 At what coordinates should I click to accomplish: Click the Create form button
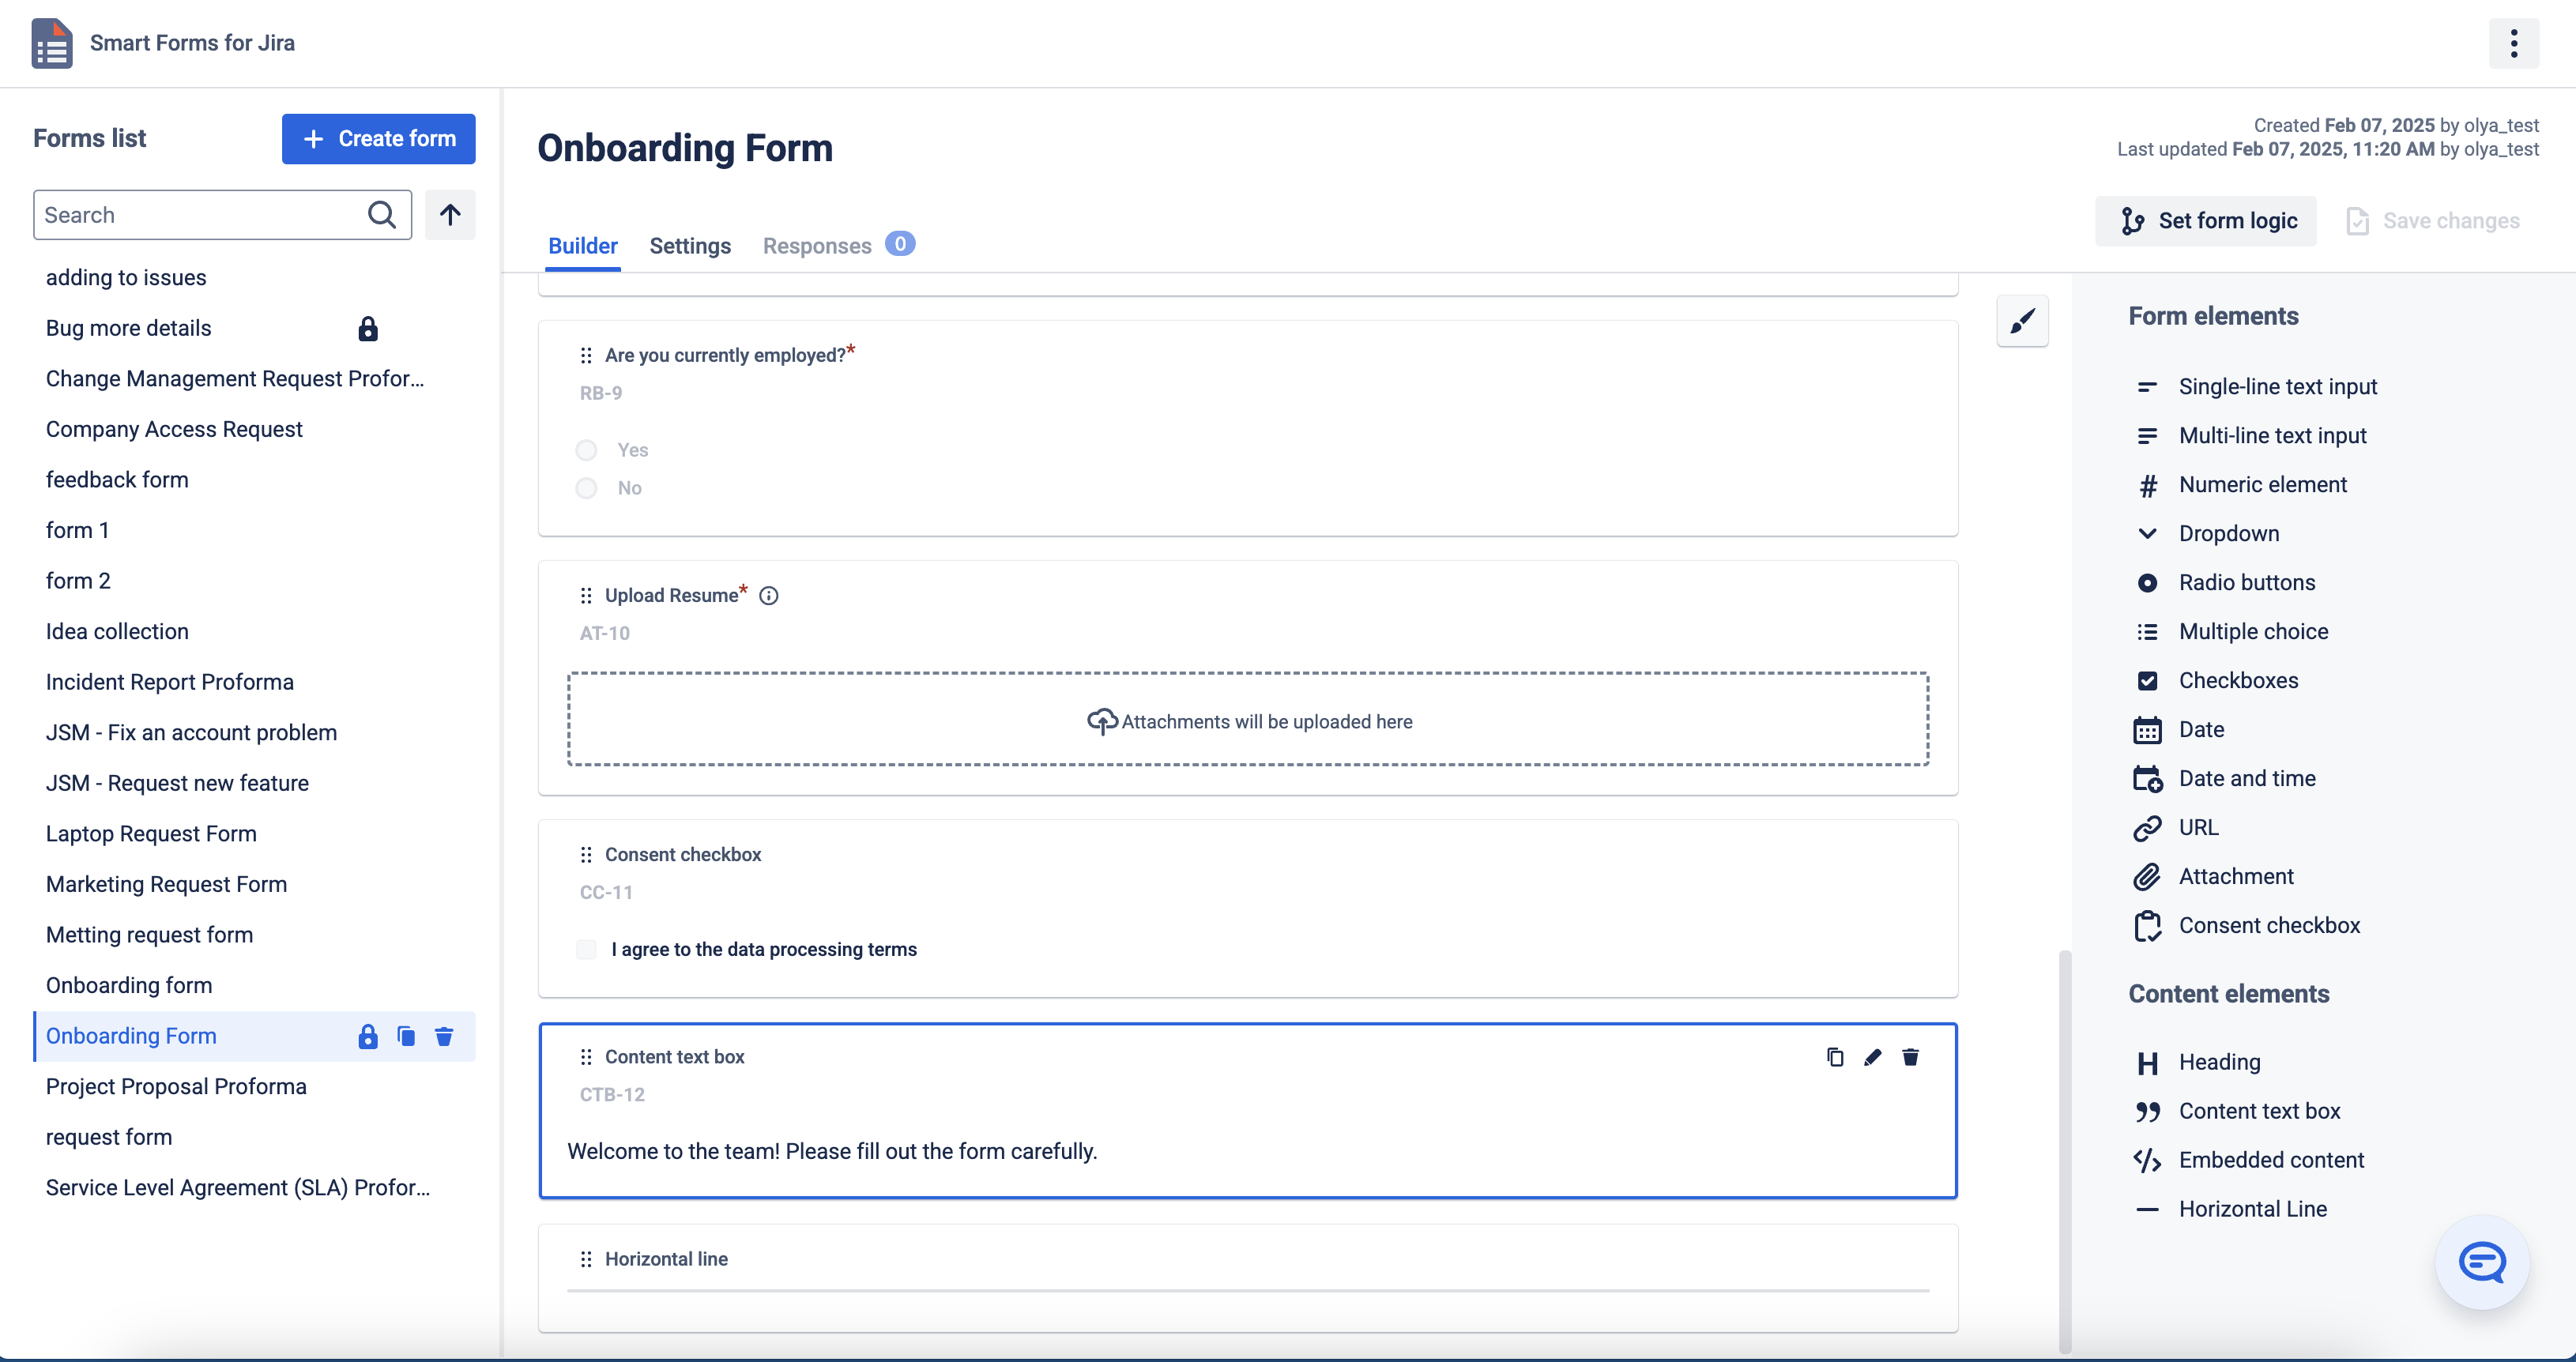tap(378, 138)
